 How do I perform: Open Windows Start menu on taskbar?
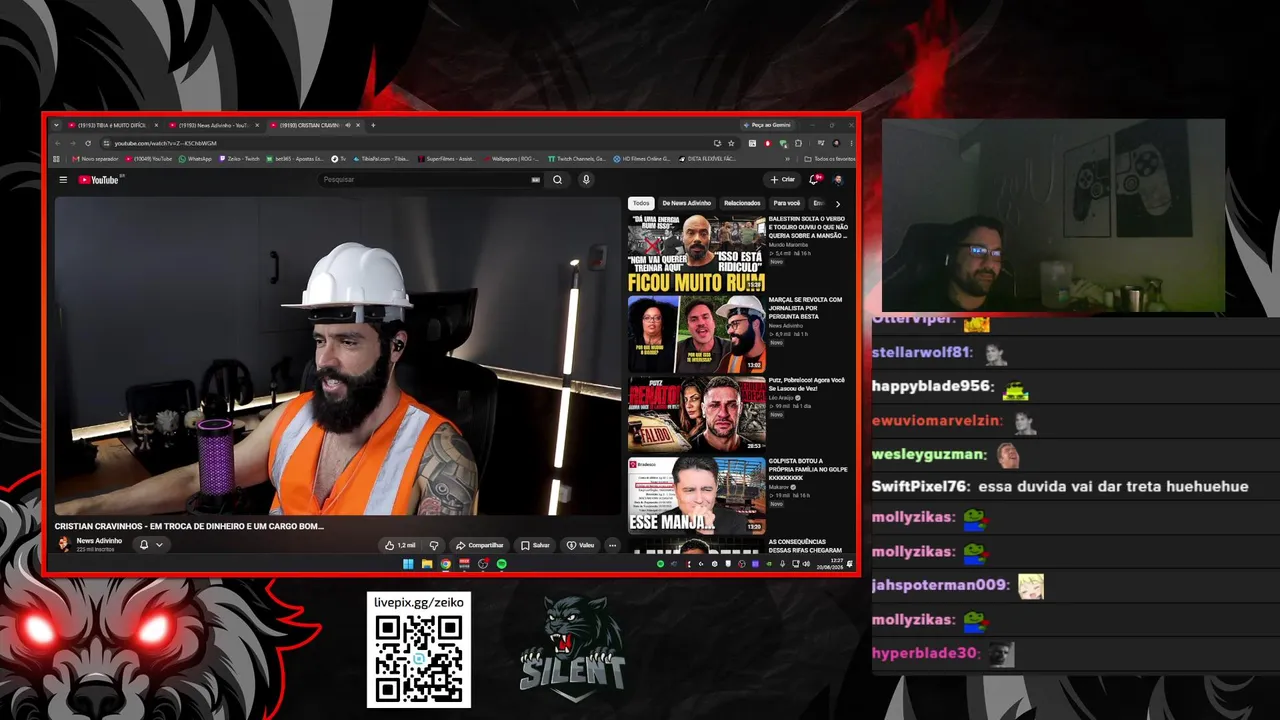408,564
